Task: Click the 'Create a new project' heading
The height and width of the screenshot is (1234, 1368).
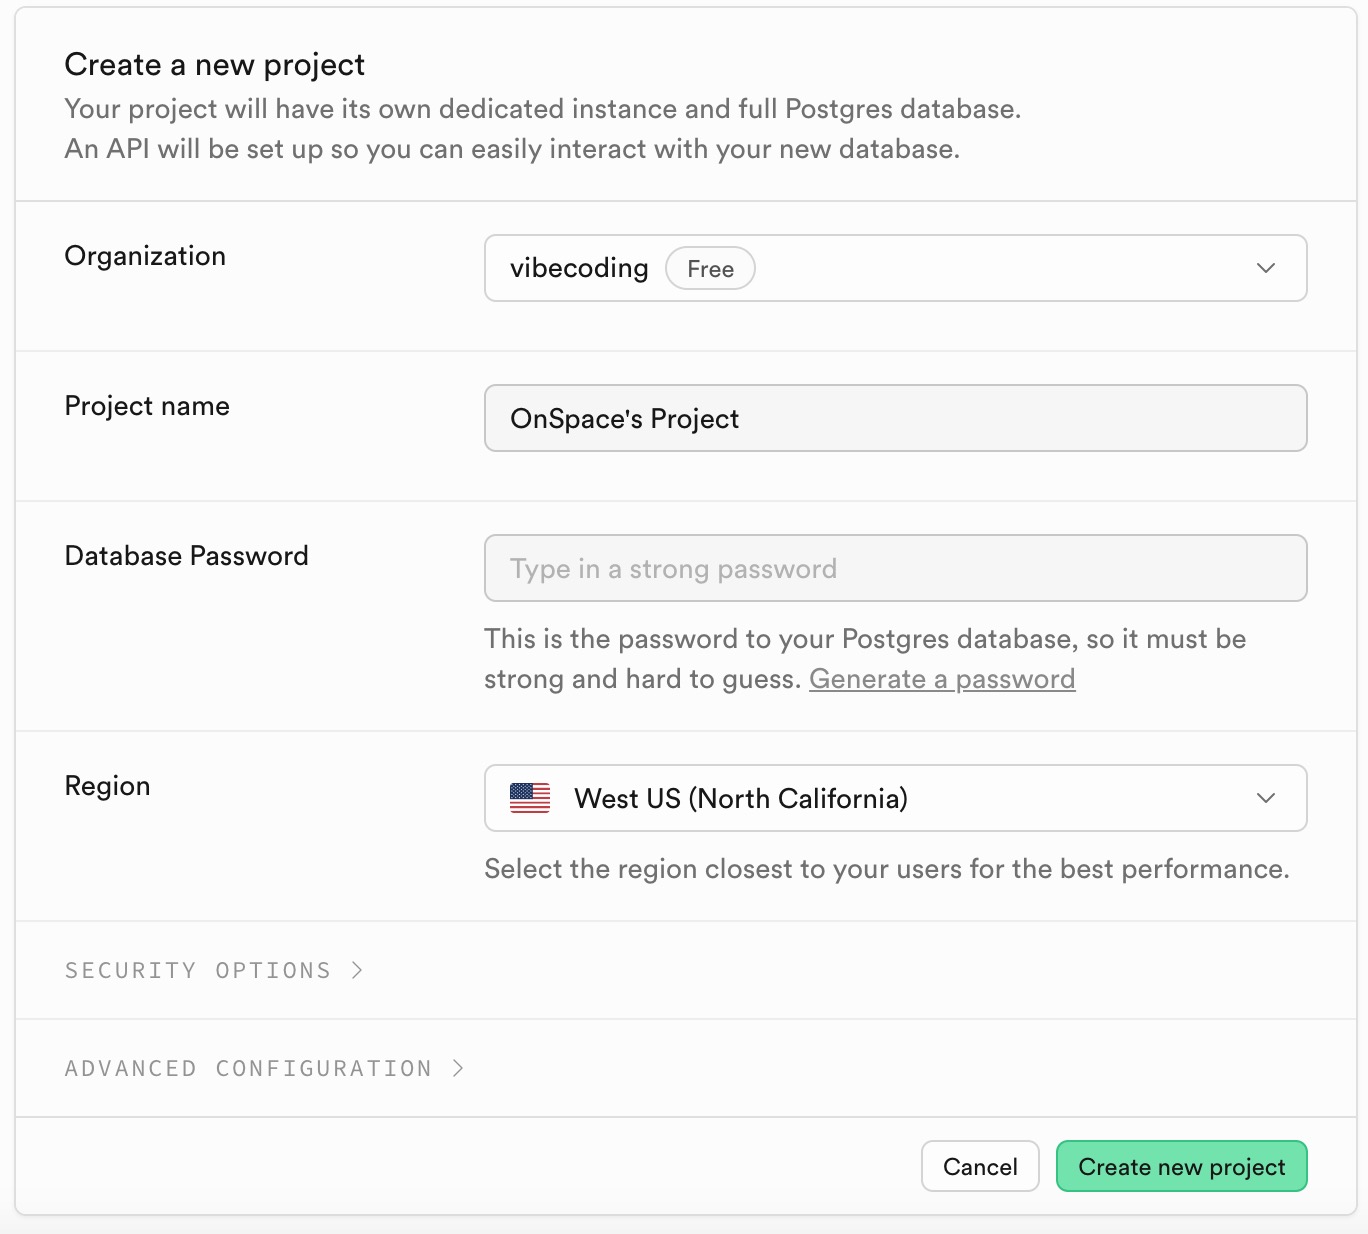Action: [x=215, y=65]
